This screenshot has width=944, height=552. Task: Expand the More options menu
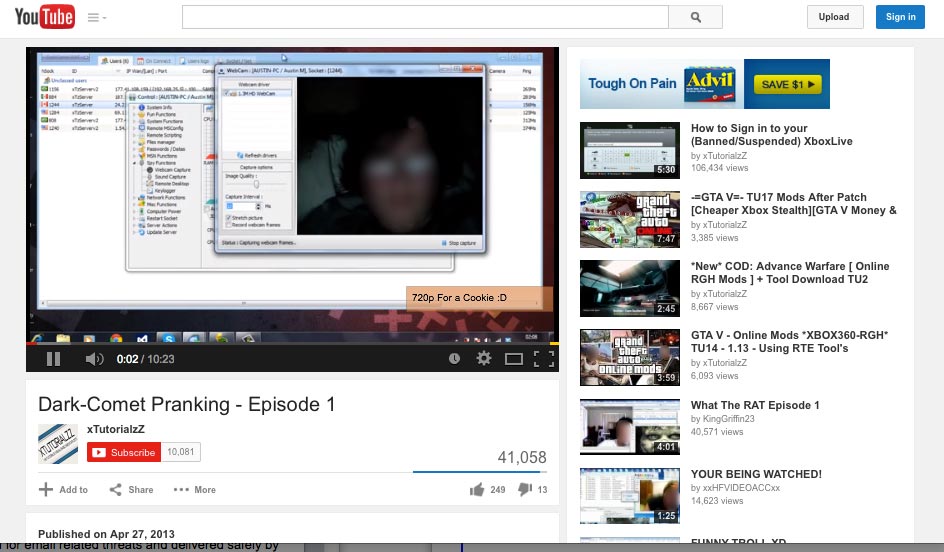194,490
